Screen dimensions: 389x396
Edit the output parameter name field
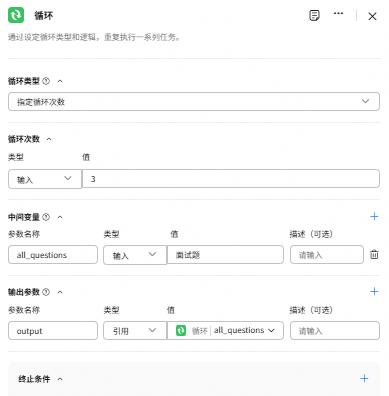[x=53, y=331]
